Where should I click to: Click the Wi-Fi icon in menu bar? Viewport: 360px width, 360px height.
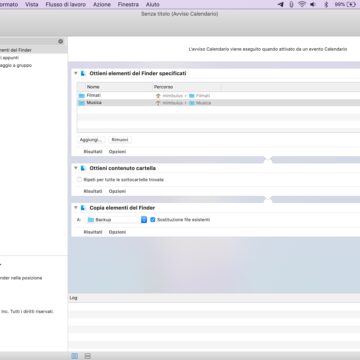pos(302,4)
